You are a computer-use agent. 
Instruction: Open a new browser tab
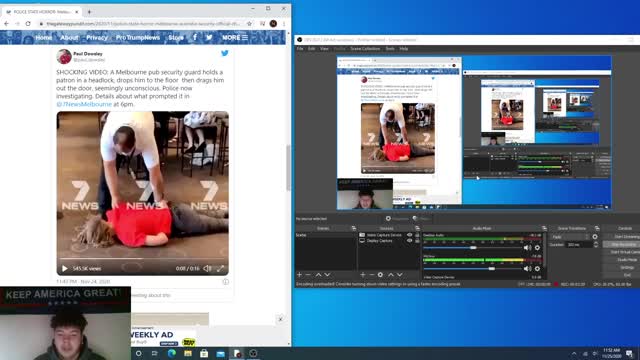[x=89, y=12]
